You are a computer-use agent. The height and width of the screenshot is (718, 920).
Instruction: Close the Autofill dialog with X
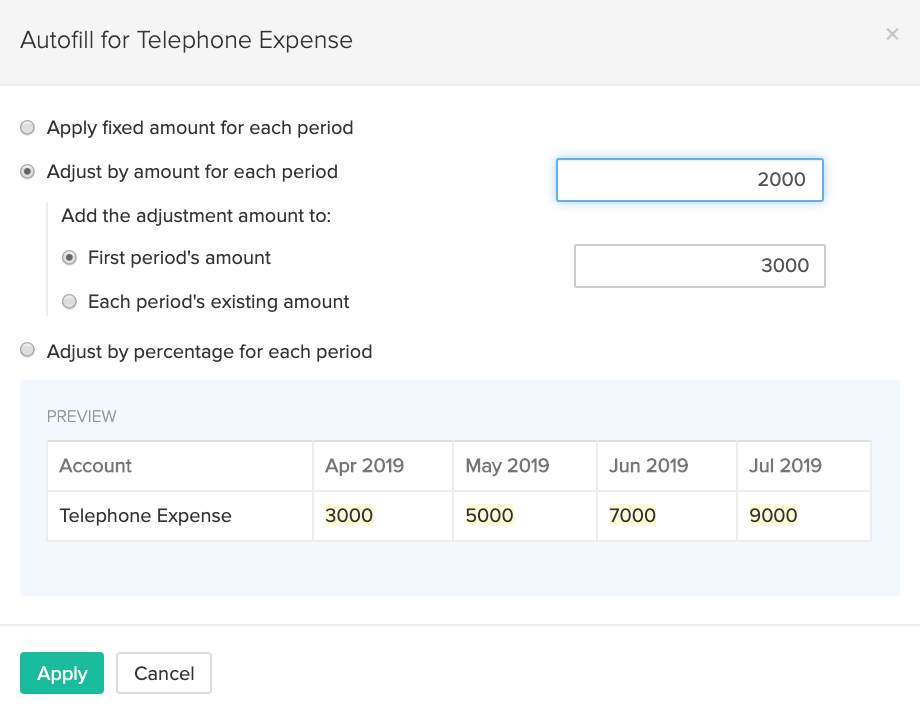pyautogui.click(x=892, y=35)
